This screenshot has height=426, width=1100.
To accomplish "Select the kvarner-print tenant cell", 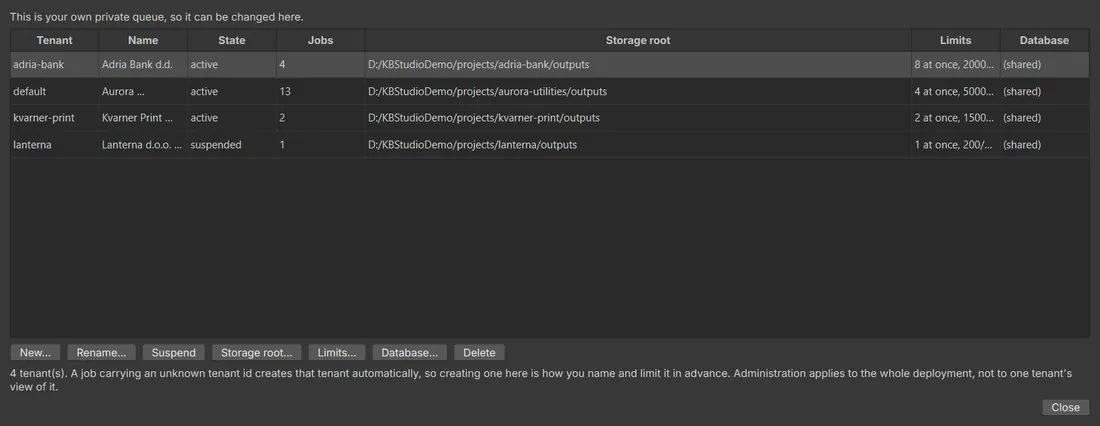I will (55, 118).
